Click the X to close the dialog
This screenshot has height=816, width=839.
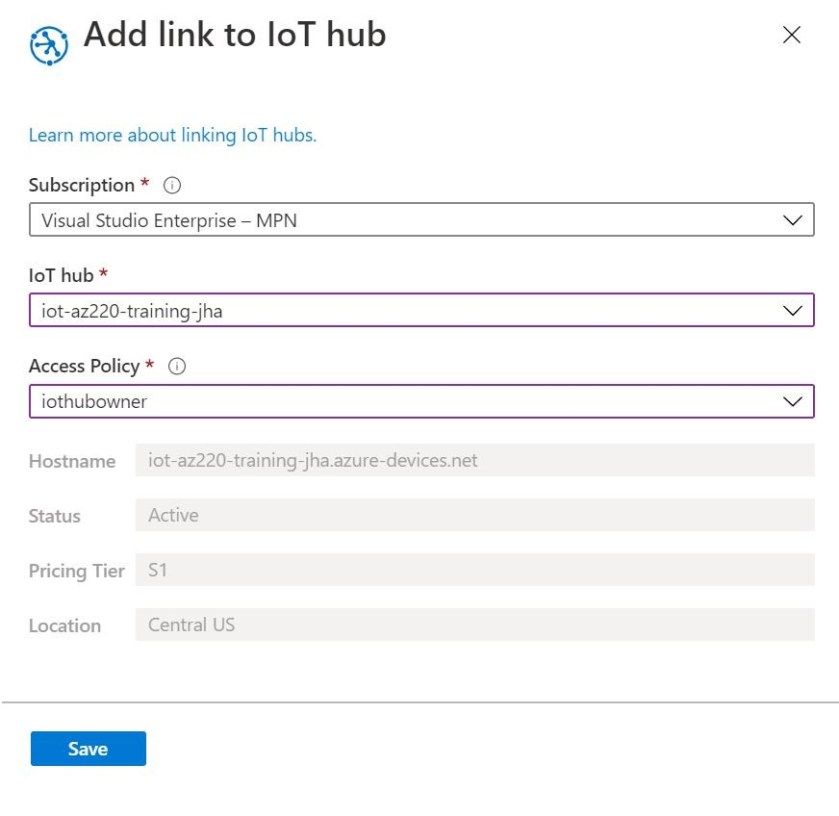(x=791, y=35)
